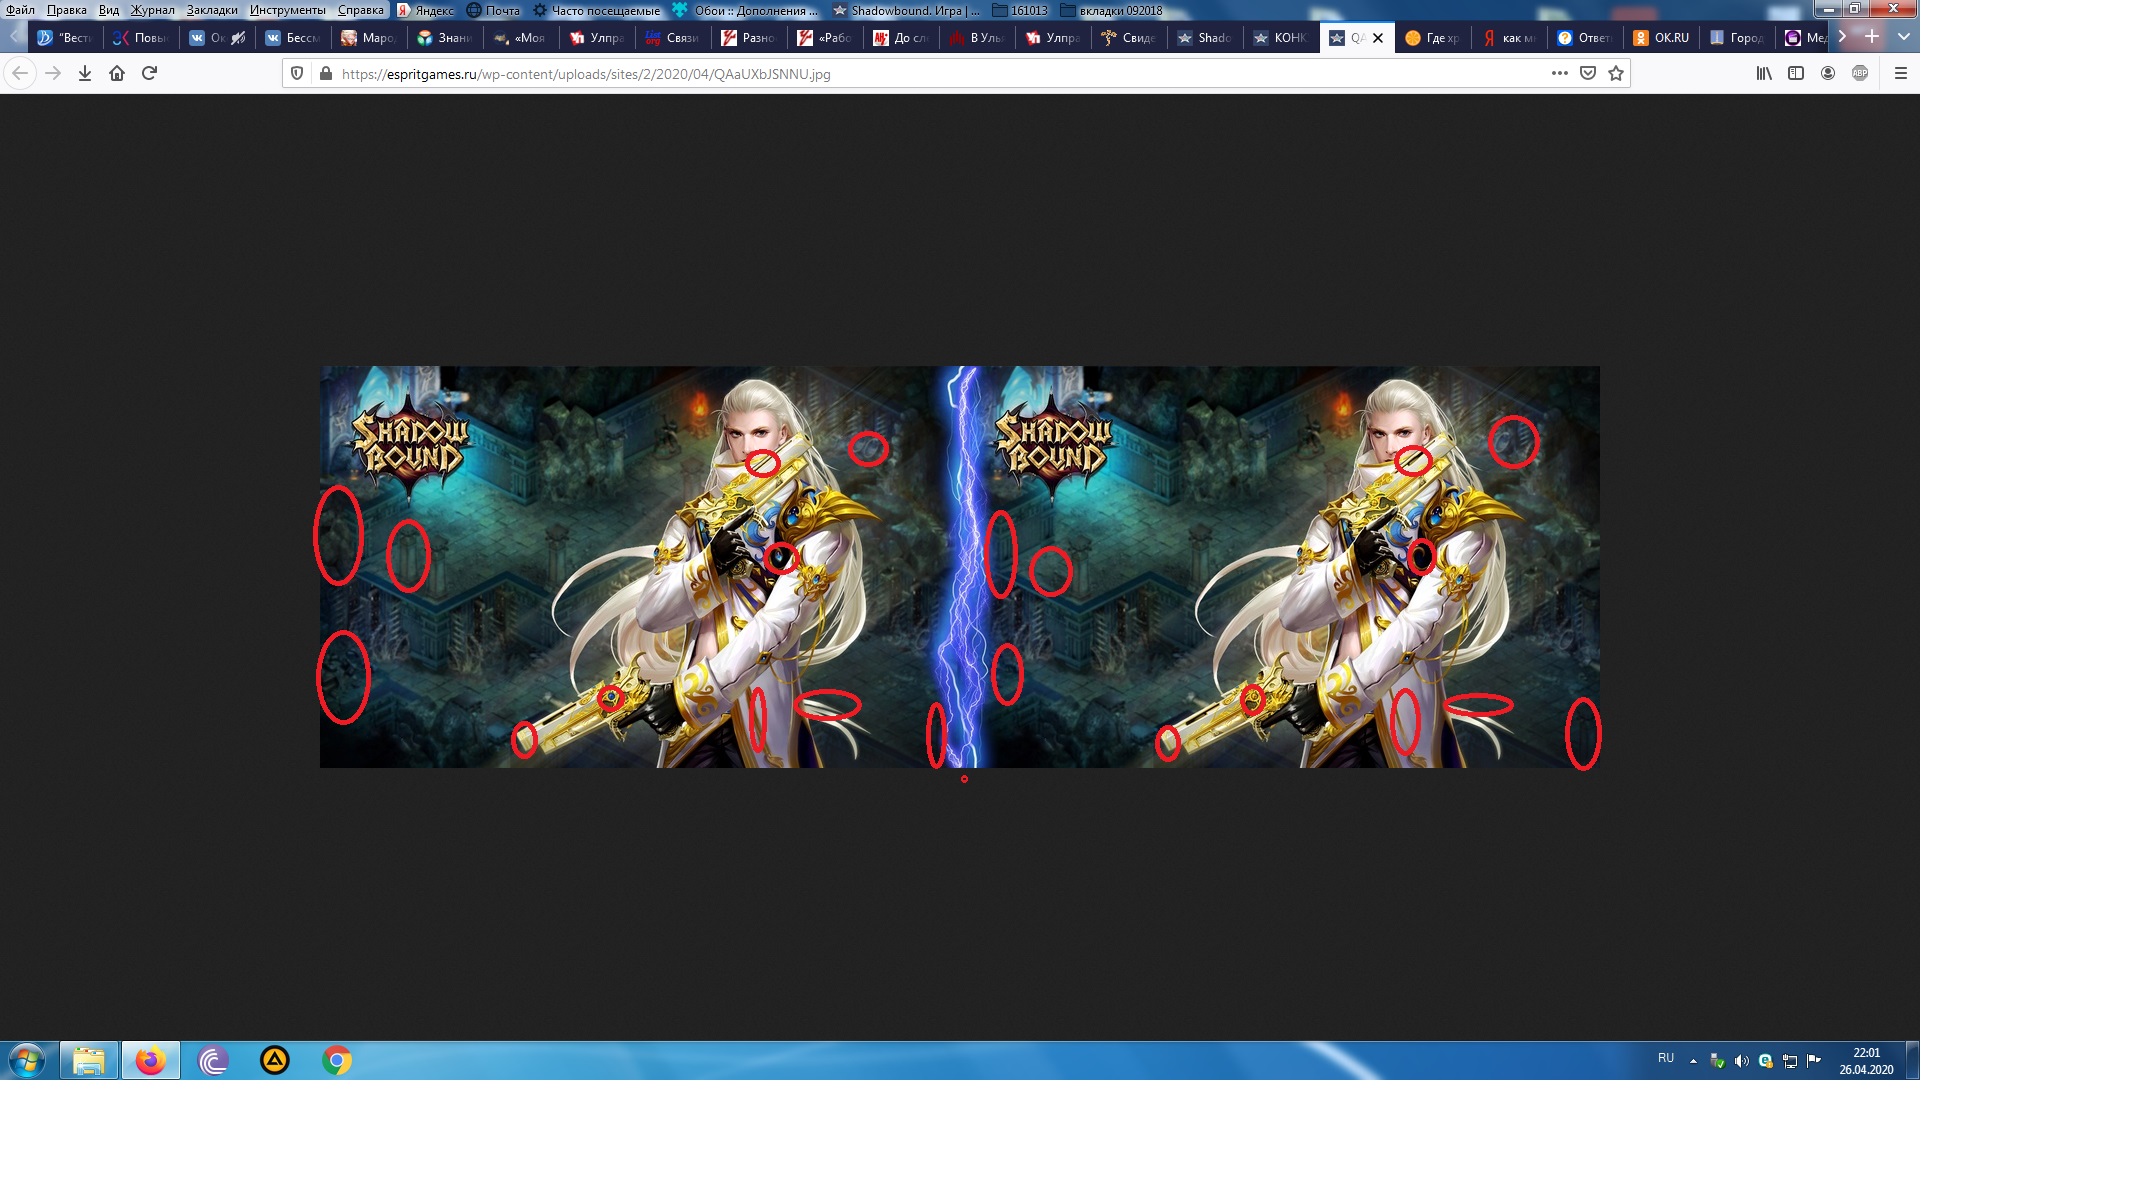
Task: Open Shadowbound. Игра bookmark
Action: tap(907, 10)
